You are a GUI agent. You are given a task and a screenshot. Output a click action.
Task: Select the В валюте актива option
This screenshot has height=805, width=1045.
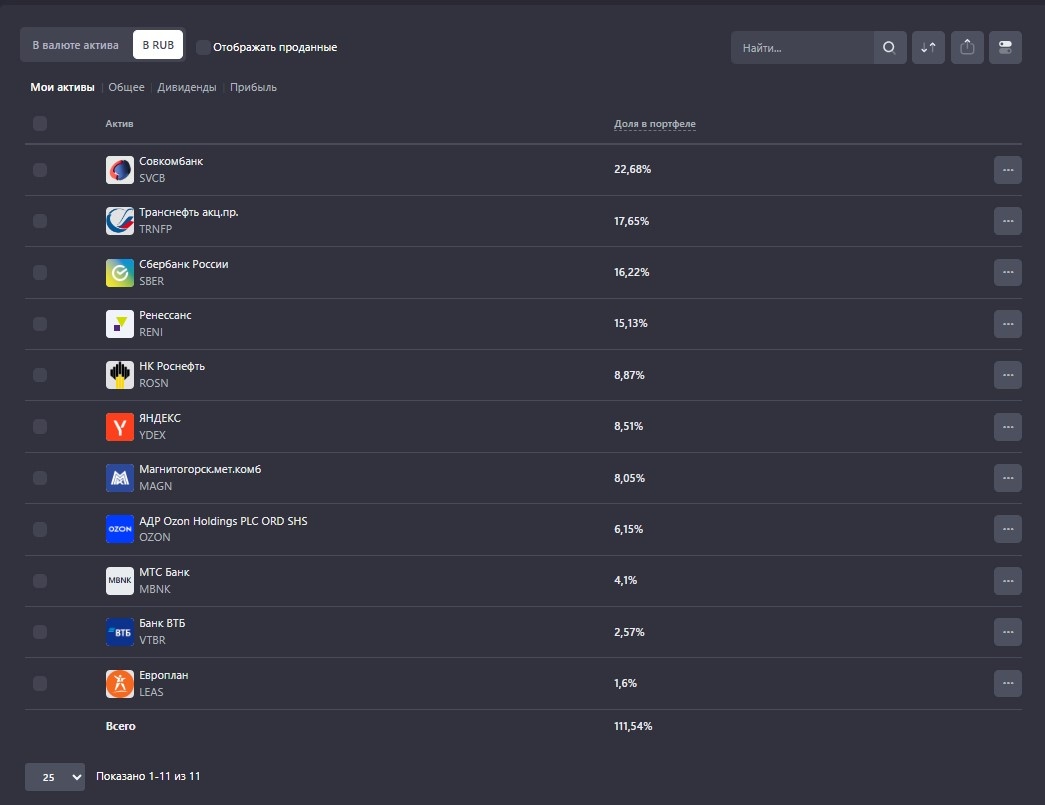coord(75,45)
